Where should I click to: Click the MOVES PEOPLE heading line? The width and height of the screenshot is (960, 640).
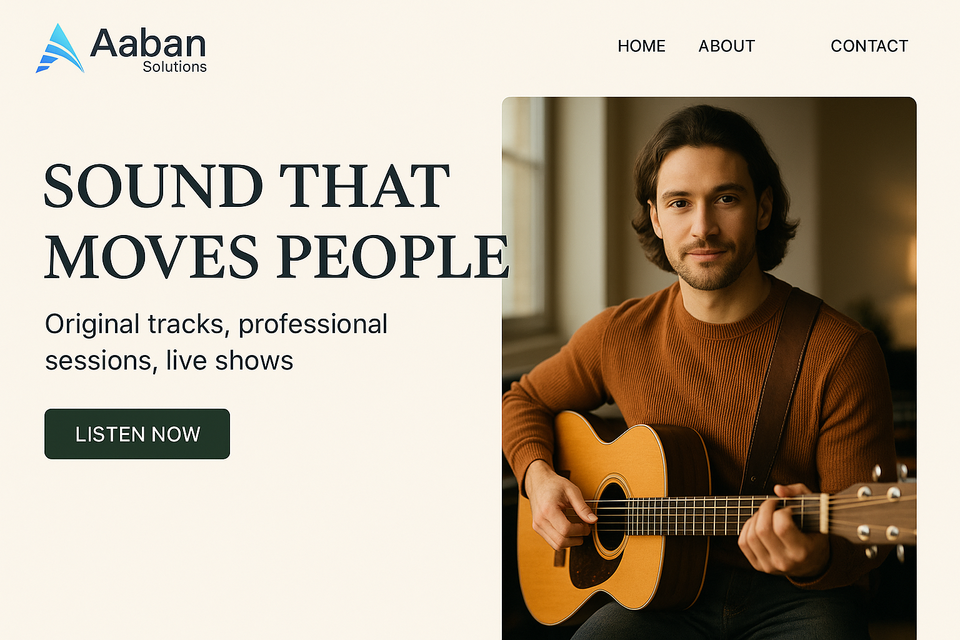point(277,256)
